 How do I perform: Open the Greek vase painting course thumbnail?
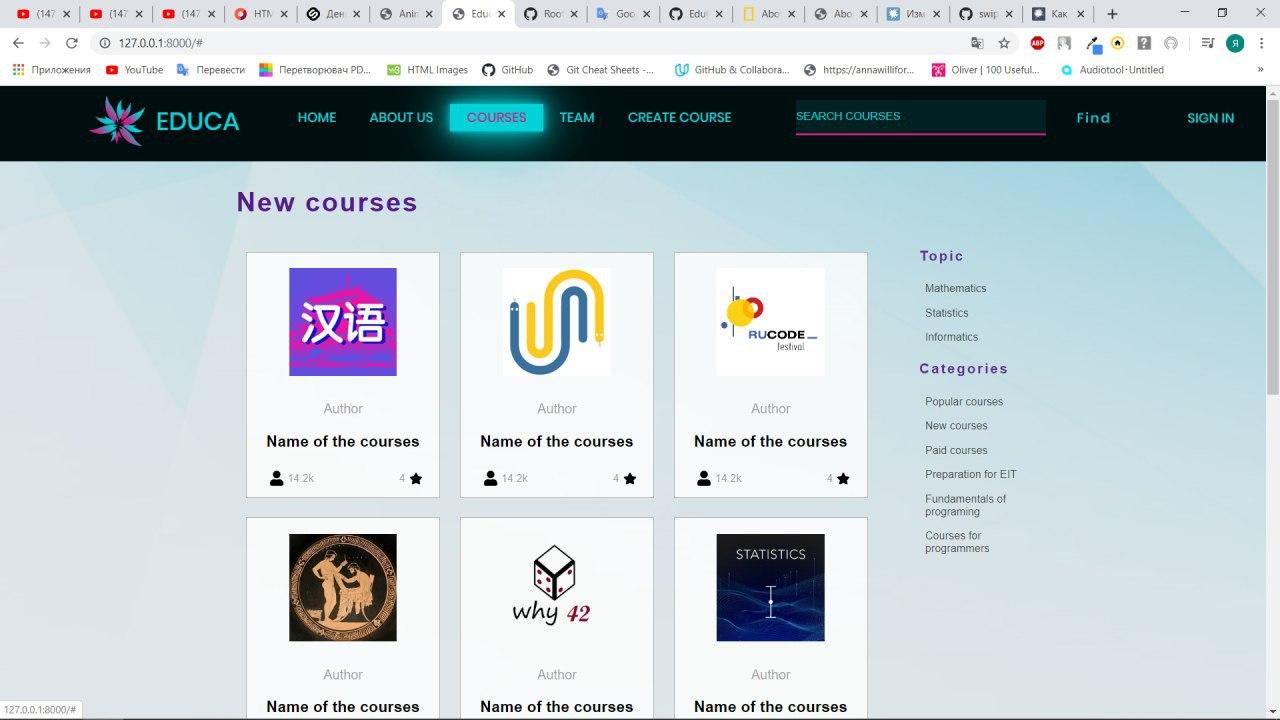(343, 587)
